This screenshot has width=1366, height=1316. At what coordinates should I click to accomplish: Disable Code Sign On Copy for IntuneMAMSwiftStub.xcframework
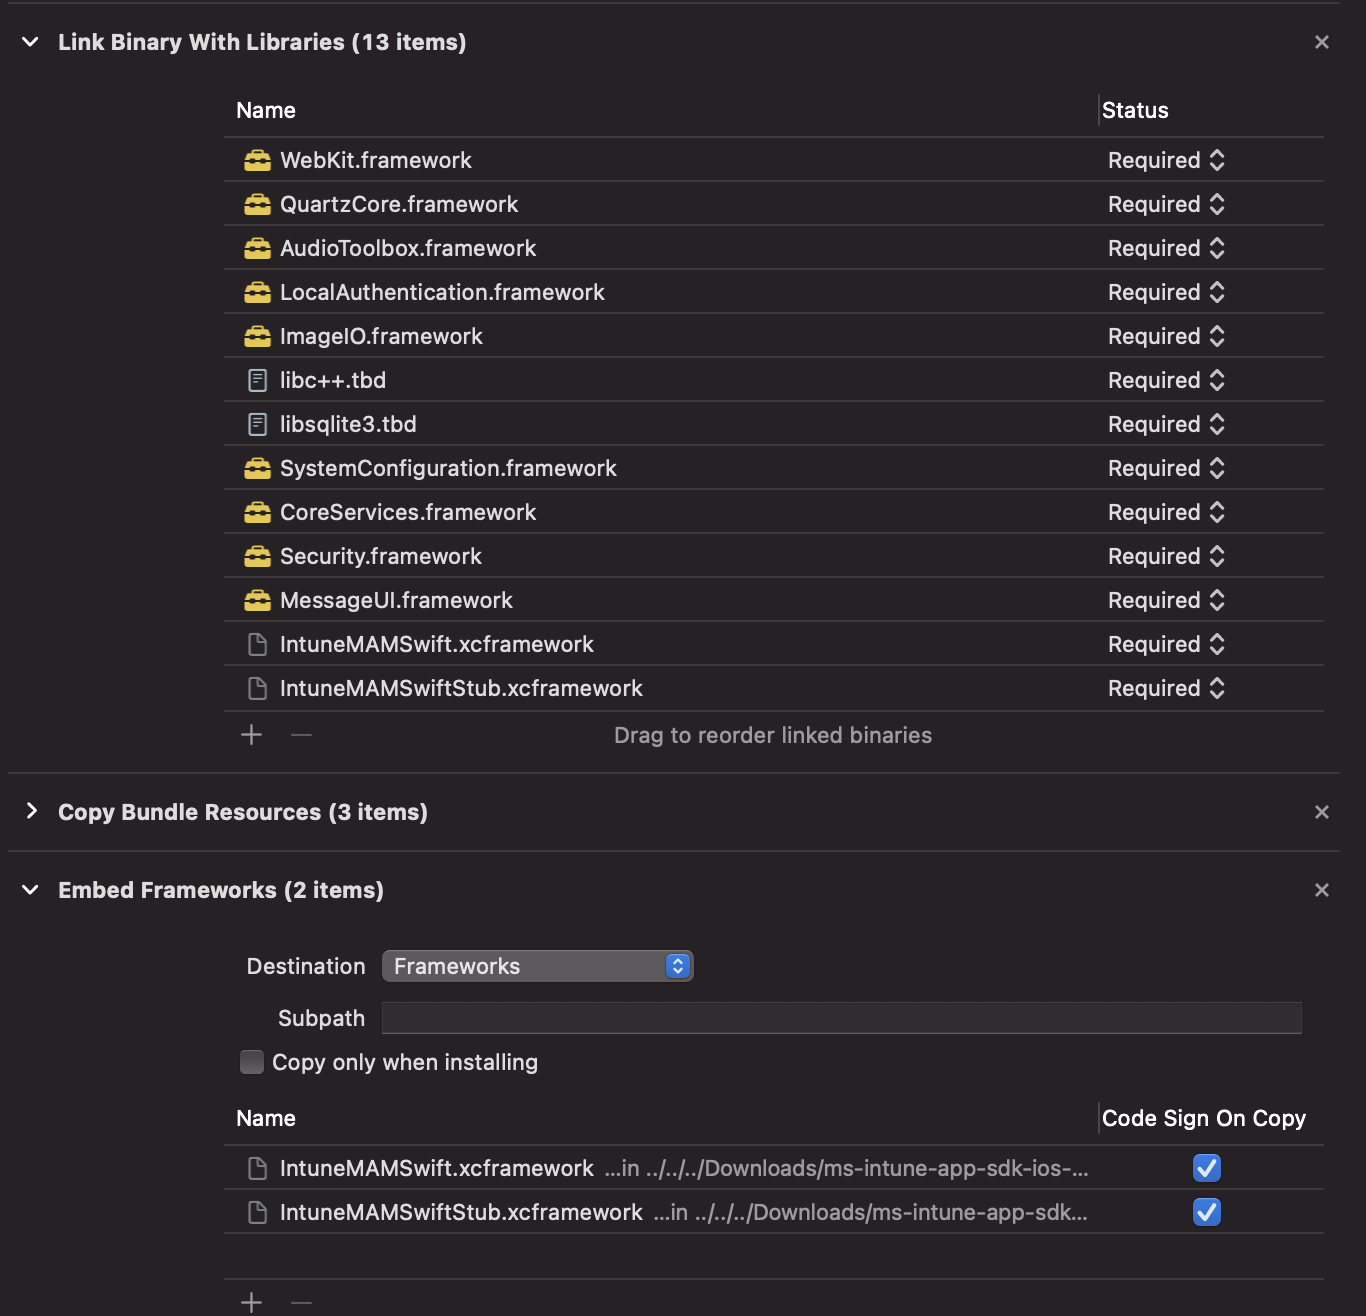[1206, 1212]
